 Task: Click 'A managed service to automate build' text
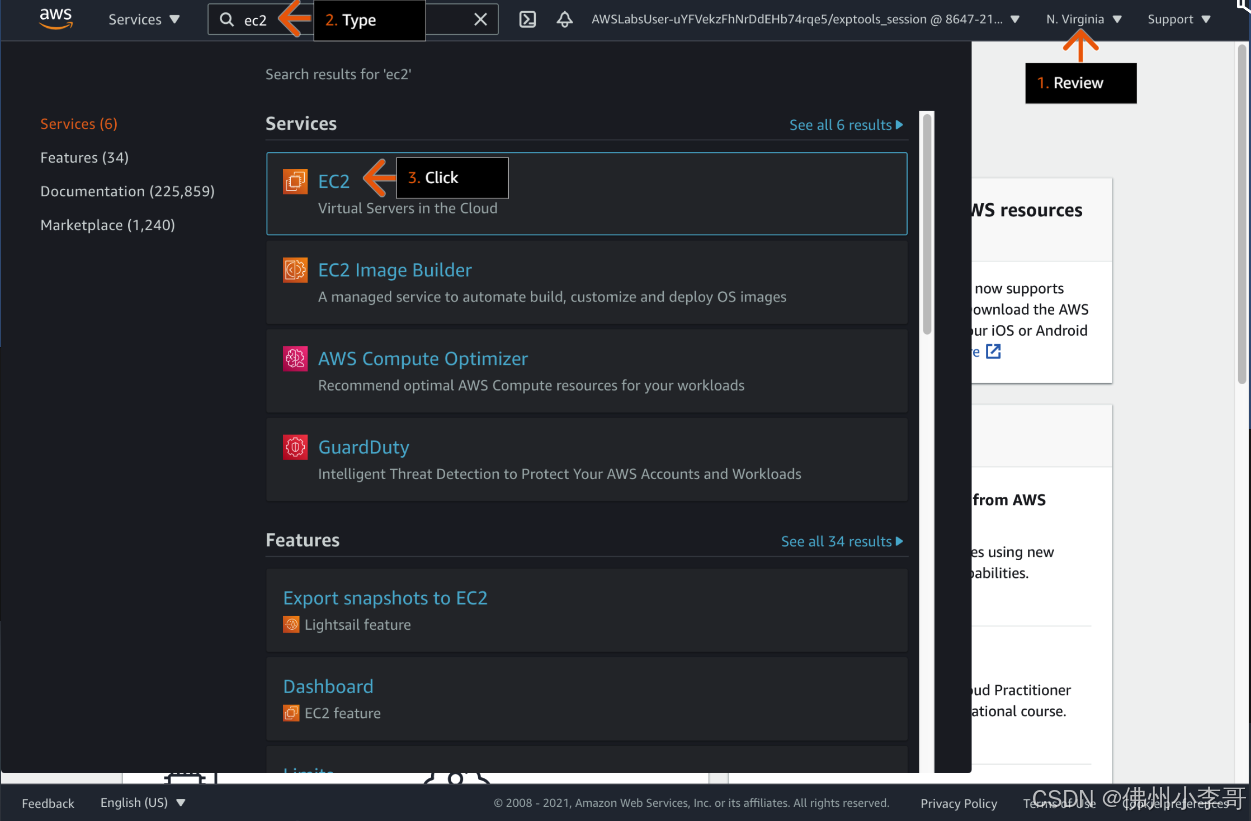click(x=552, y=297)
